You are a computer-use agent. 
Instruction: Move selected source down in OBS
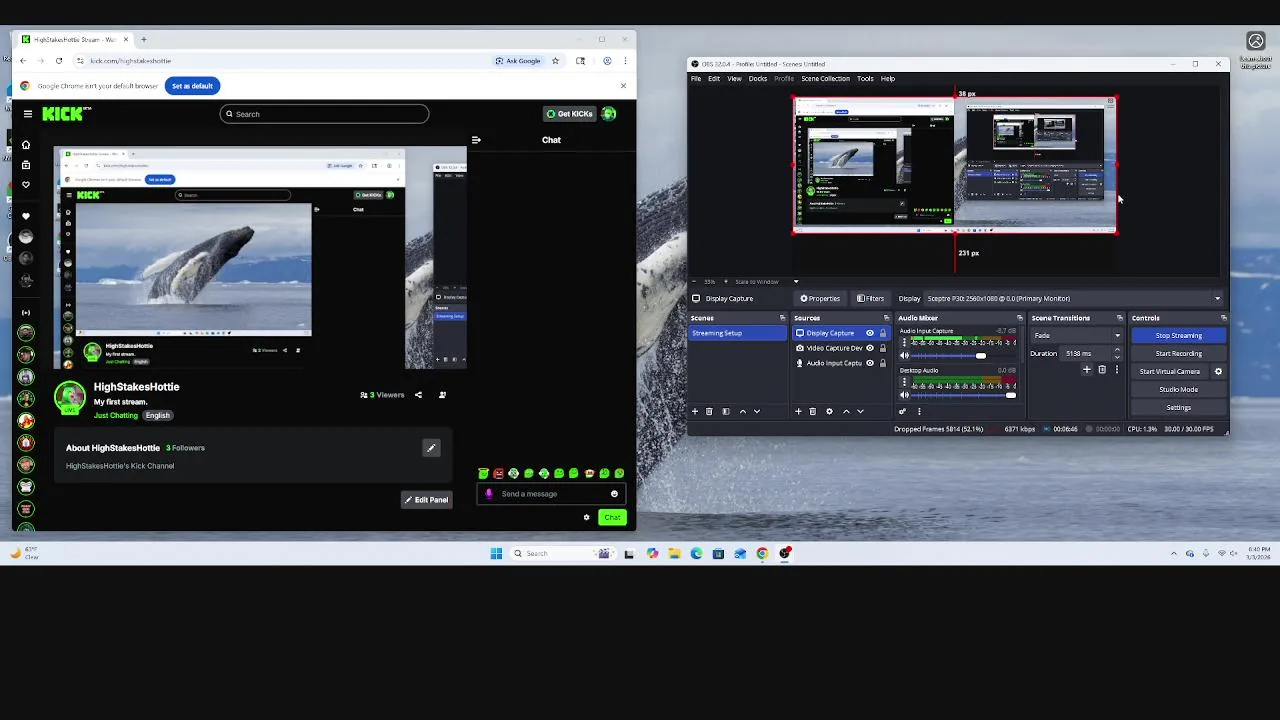pos(860,411)
